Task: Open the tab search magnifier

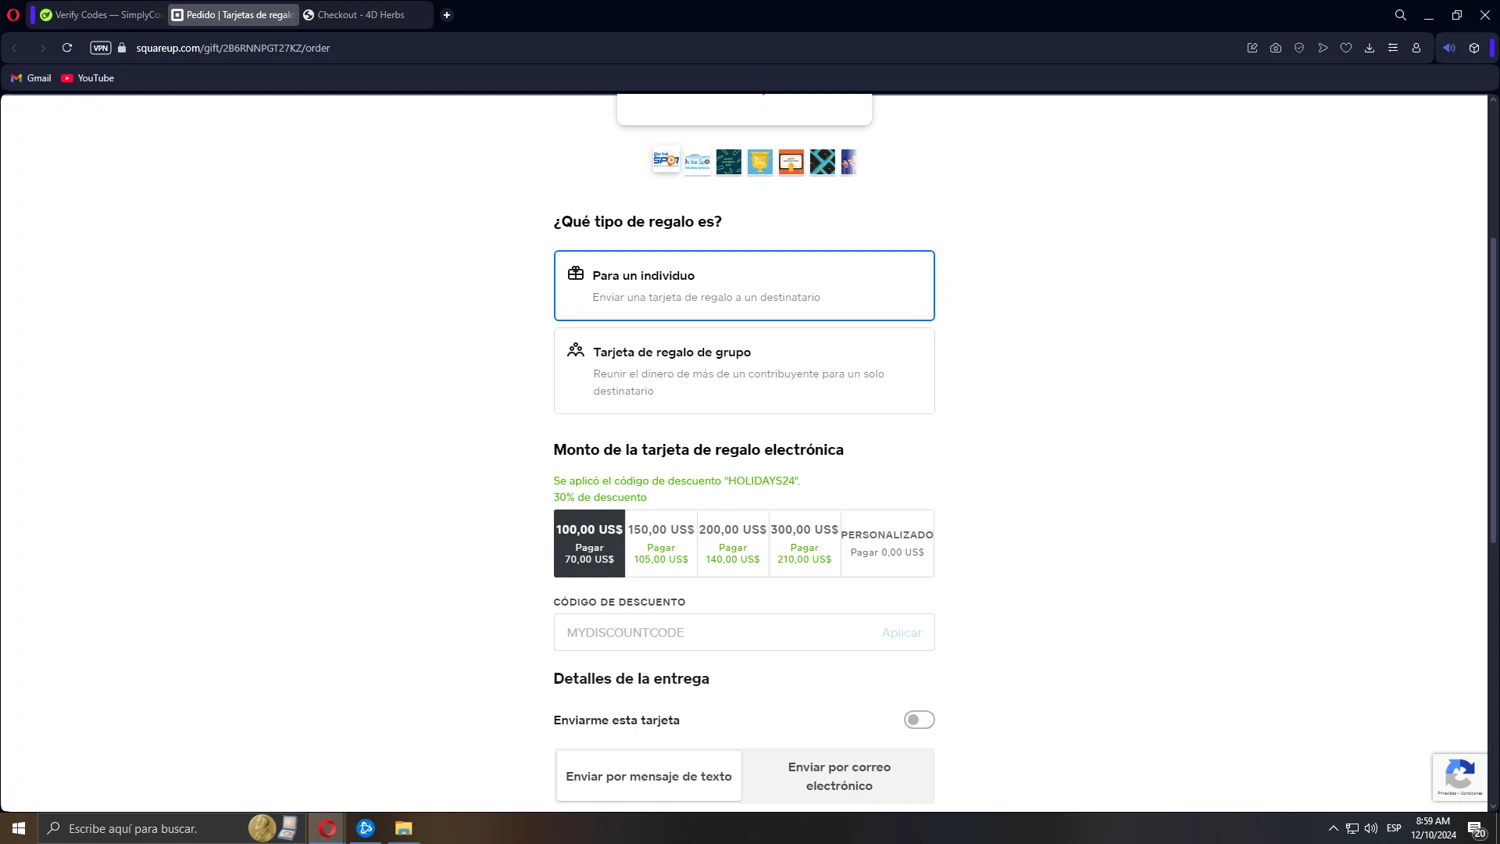Action: [1400, 15]
